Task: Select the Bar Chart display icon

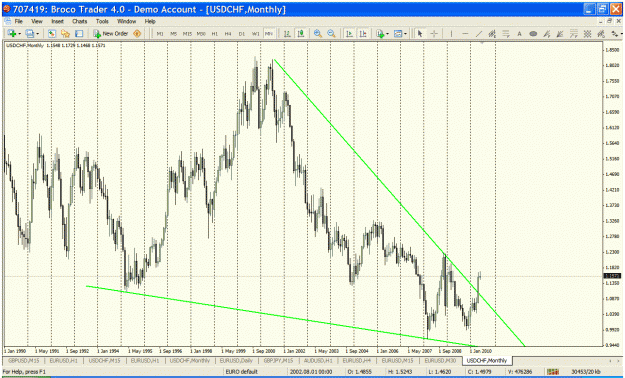Action: [x=287, y=34]
